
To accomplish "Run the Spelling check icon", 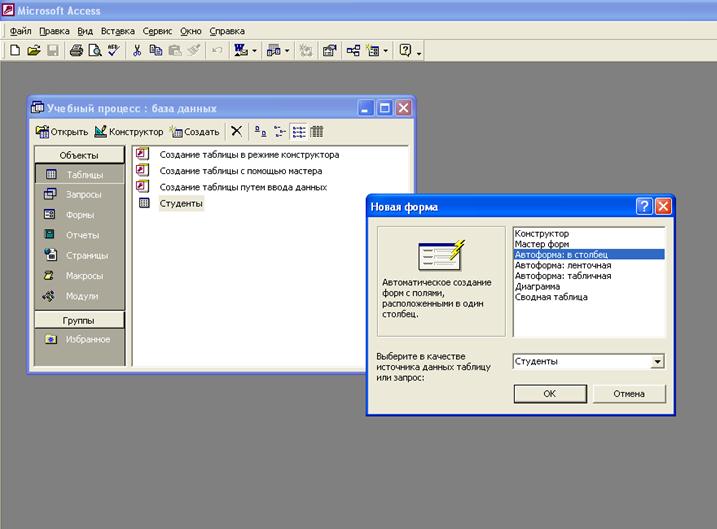I will pyautogui.click(x=113, y=50).
